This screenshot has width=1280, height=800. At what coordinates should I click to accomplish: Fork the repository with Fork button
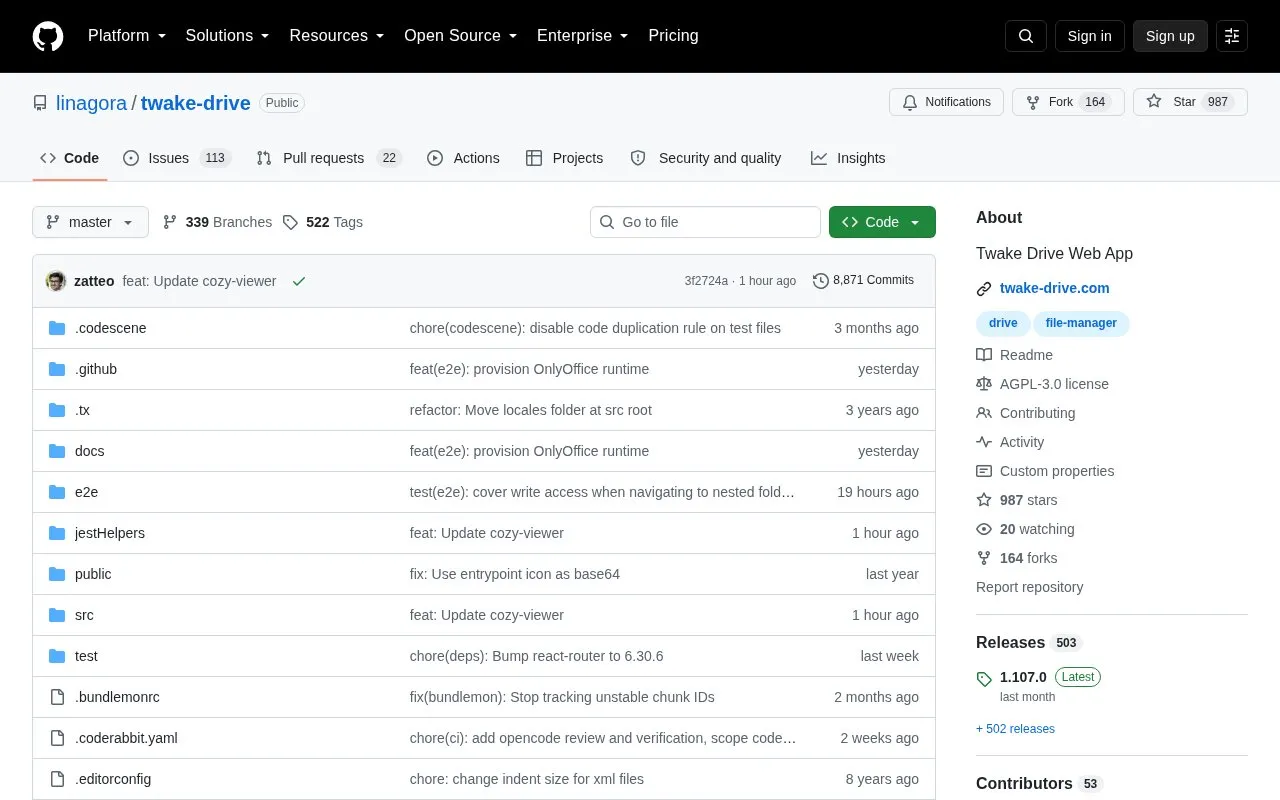[1068, 102]
